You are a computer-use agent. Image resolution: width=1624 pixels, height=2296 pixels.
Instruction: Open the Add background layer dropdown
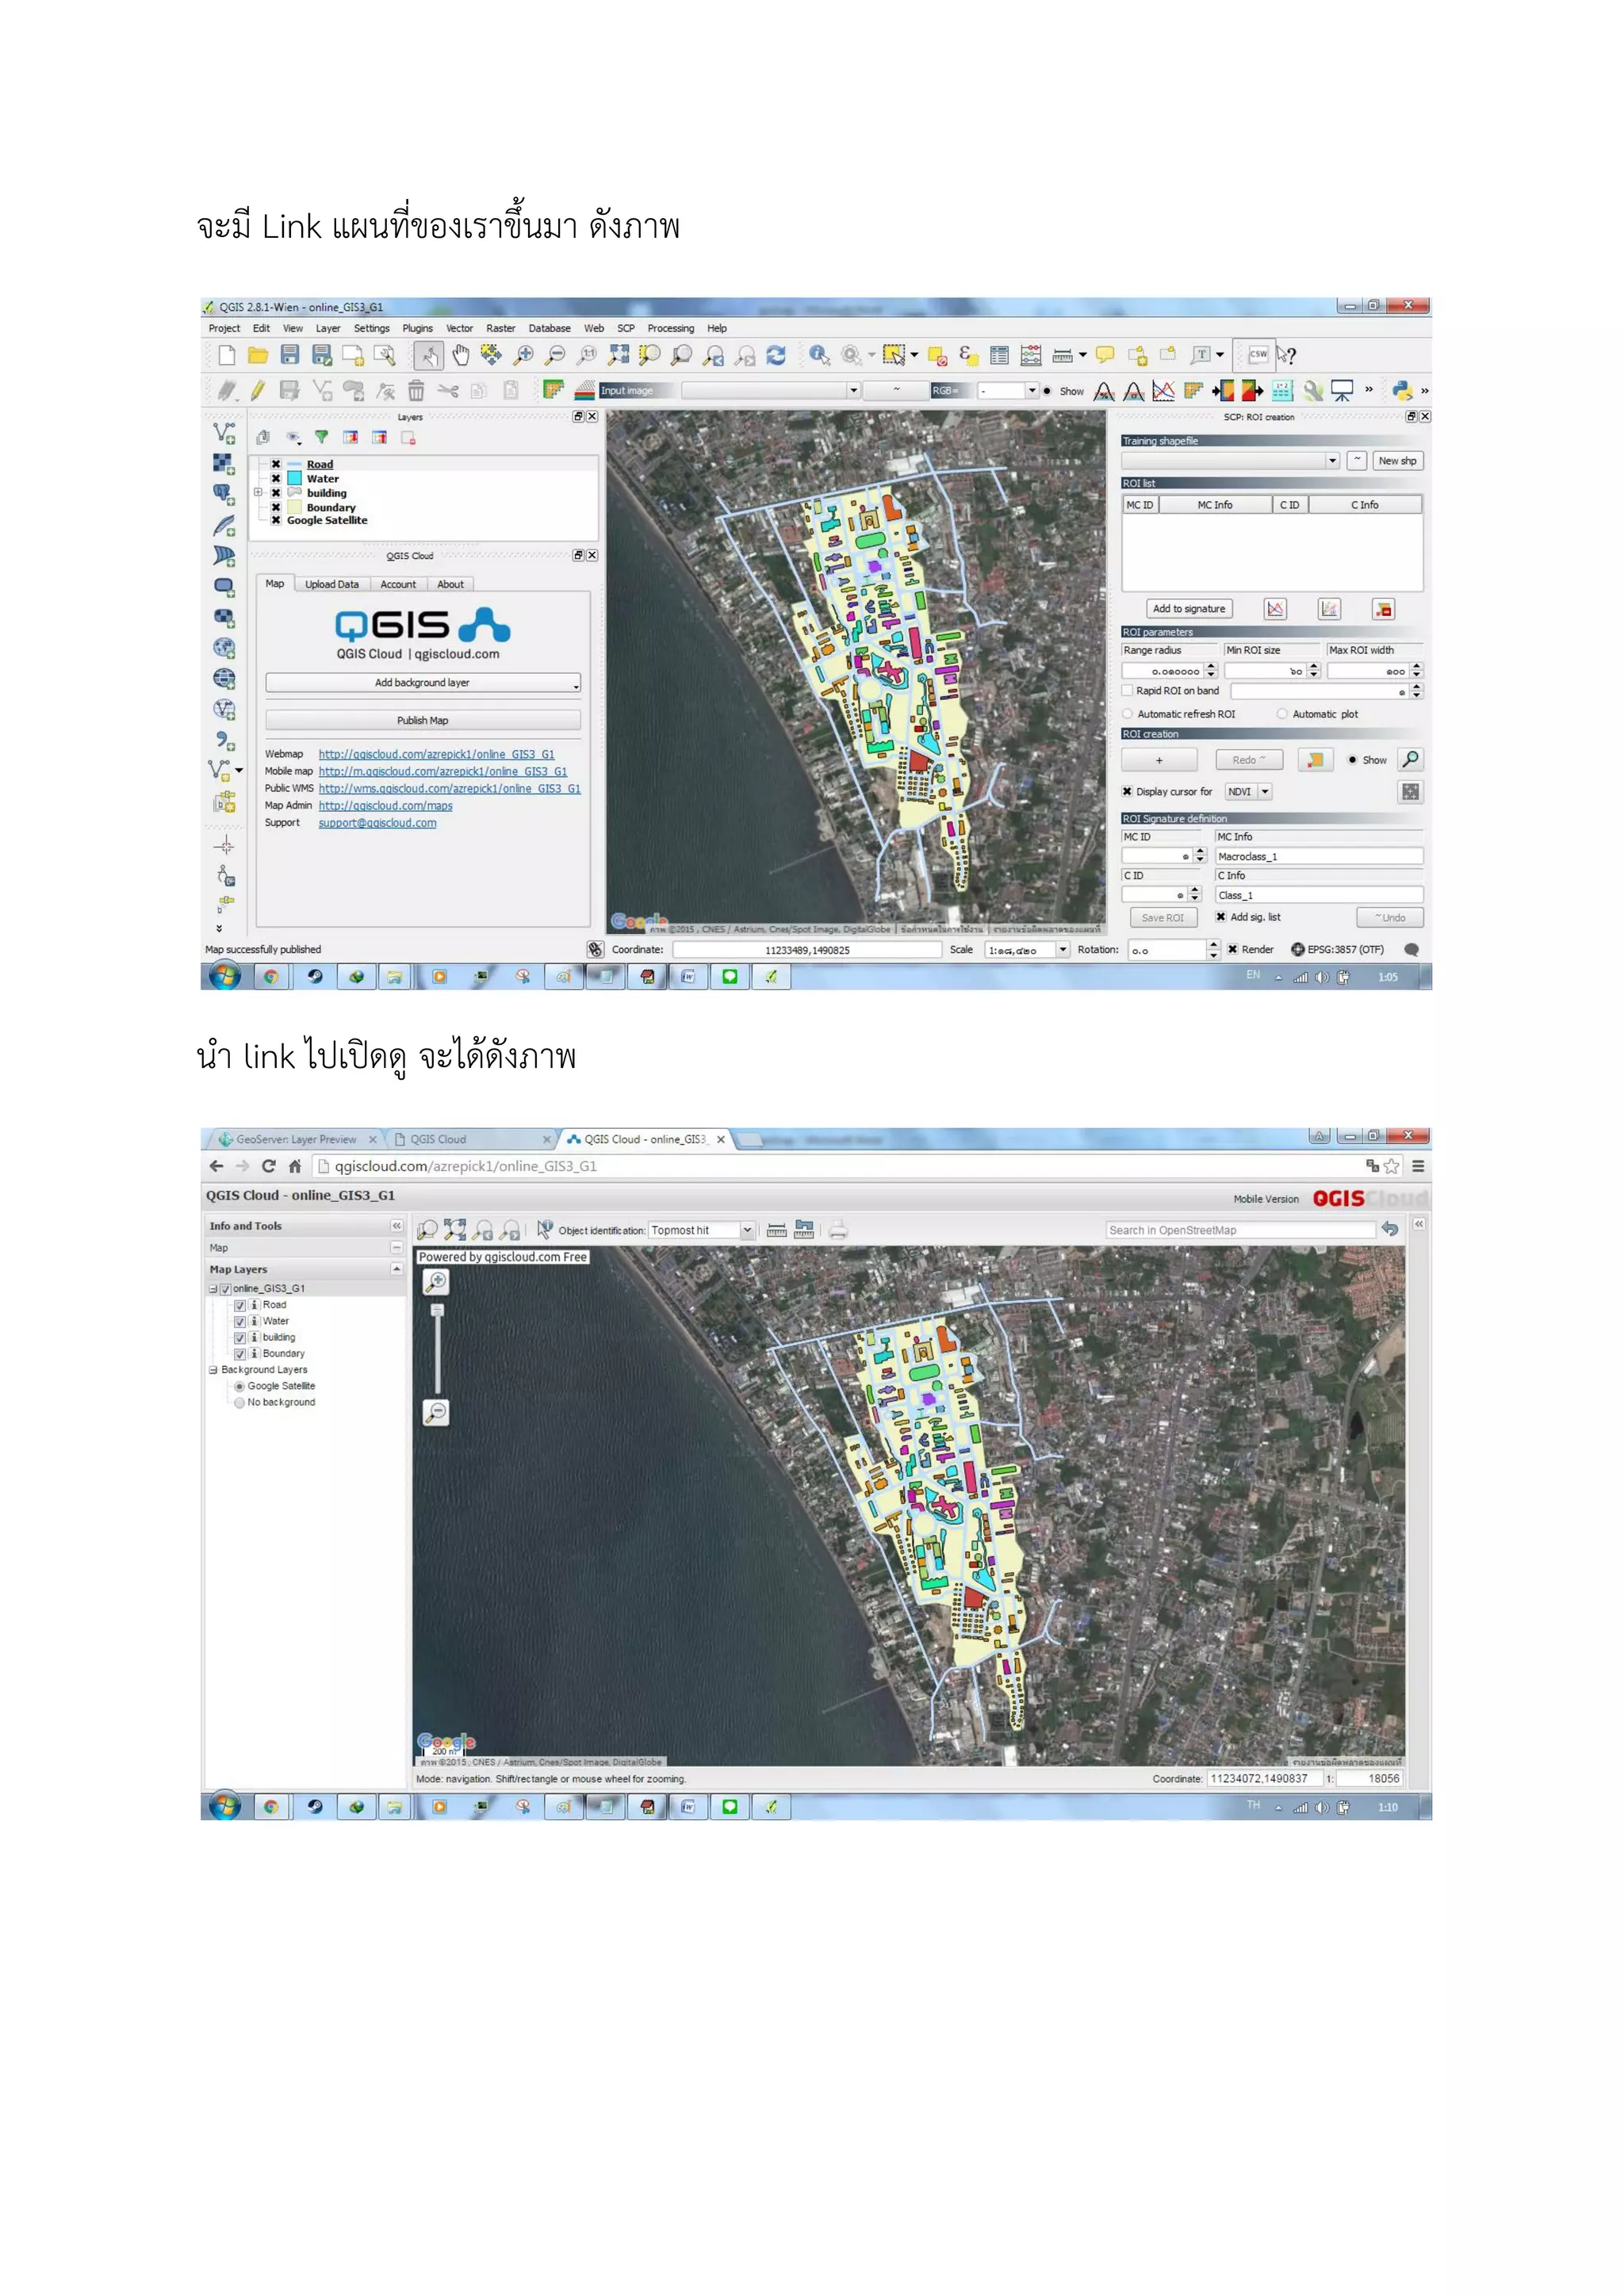coord(423,683)
